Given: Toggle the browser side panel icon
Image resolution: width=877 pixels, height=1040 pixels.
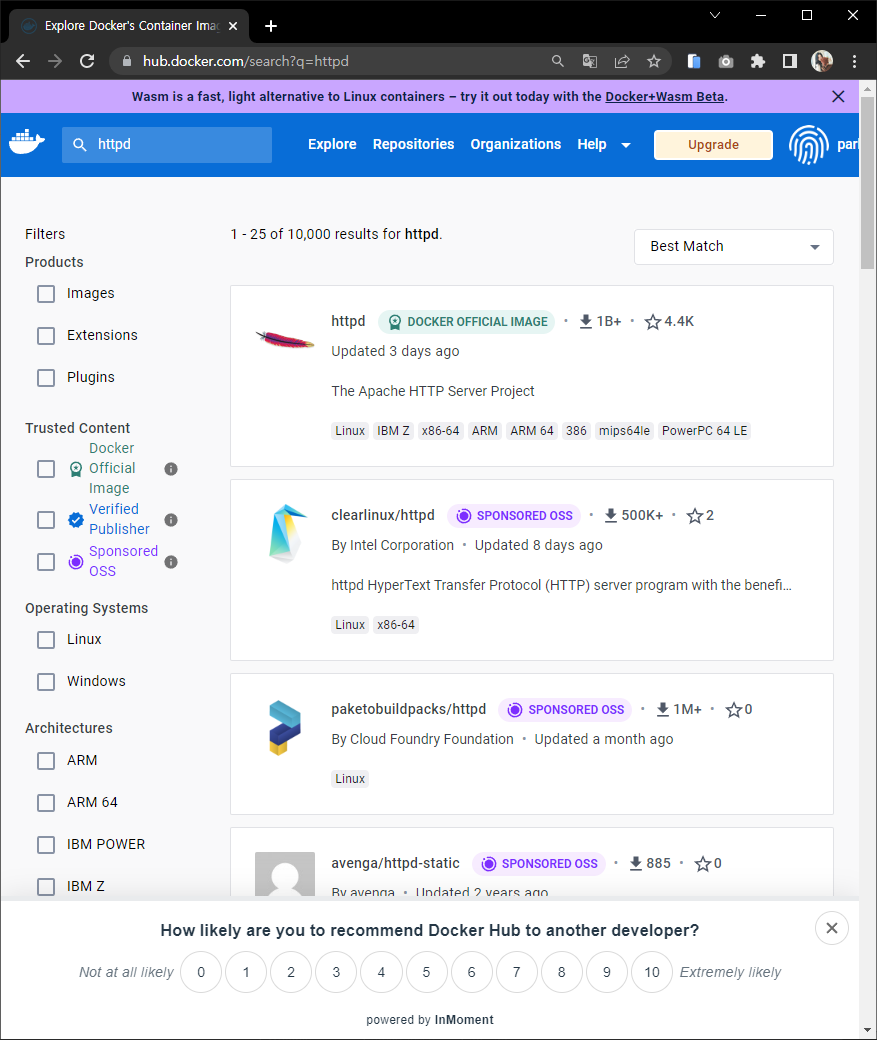Looking at the screenshot, I should pyautogui.click(x=789, y=61).
